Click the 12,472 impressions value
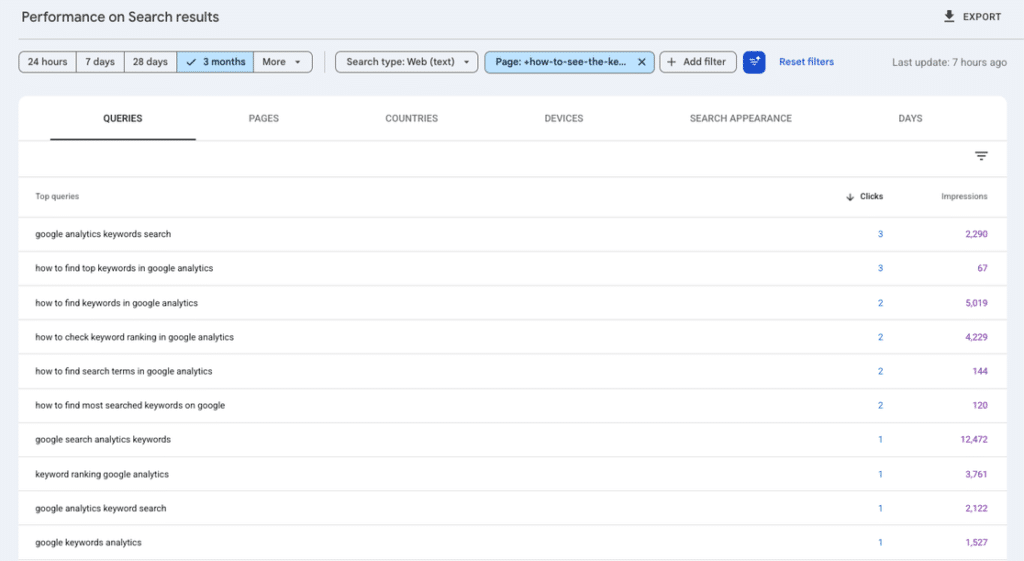1024x561 pixels. (x=974, y=440)
